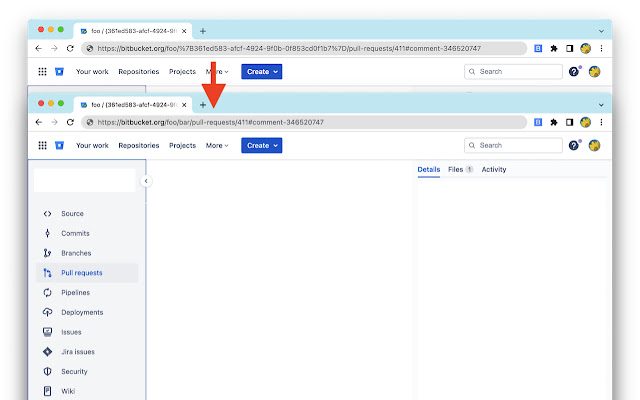Image resolution: width=640 pixels, height=400 pixels.
Task: Click the address bar in the back window
Action: click(304, 48)
